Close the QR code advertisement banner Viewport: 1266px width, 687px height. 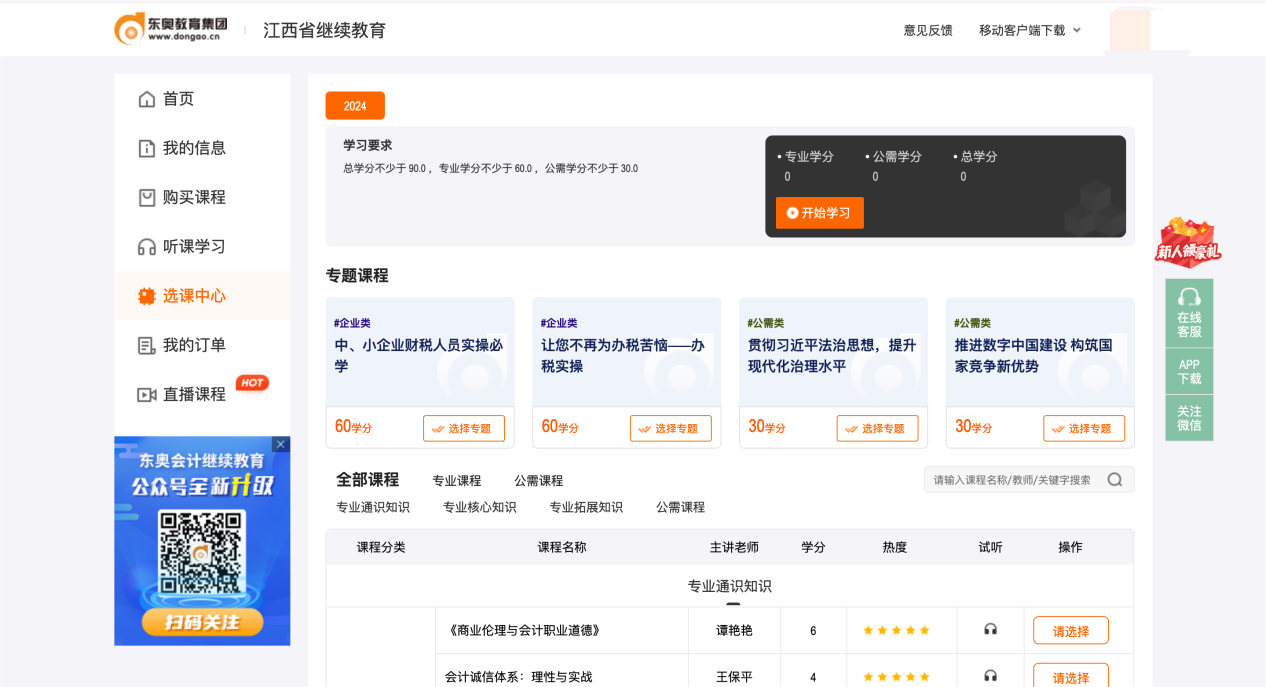[x=281, y=444]
